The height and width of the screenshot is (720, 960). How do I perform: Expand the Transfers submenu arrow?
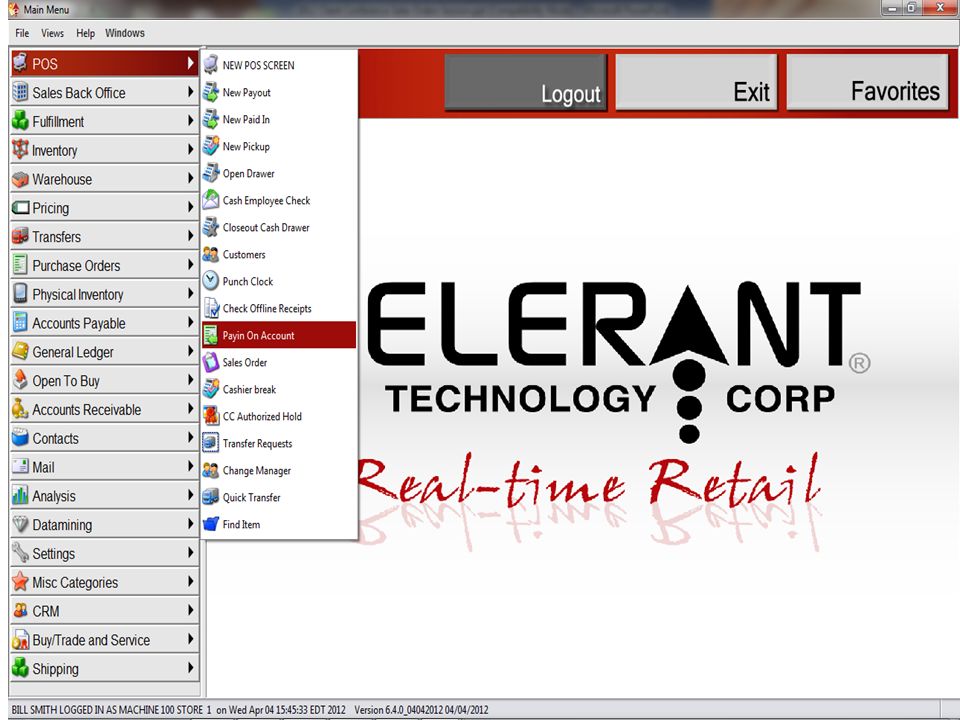[190, 236]
